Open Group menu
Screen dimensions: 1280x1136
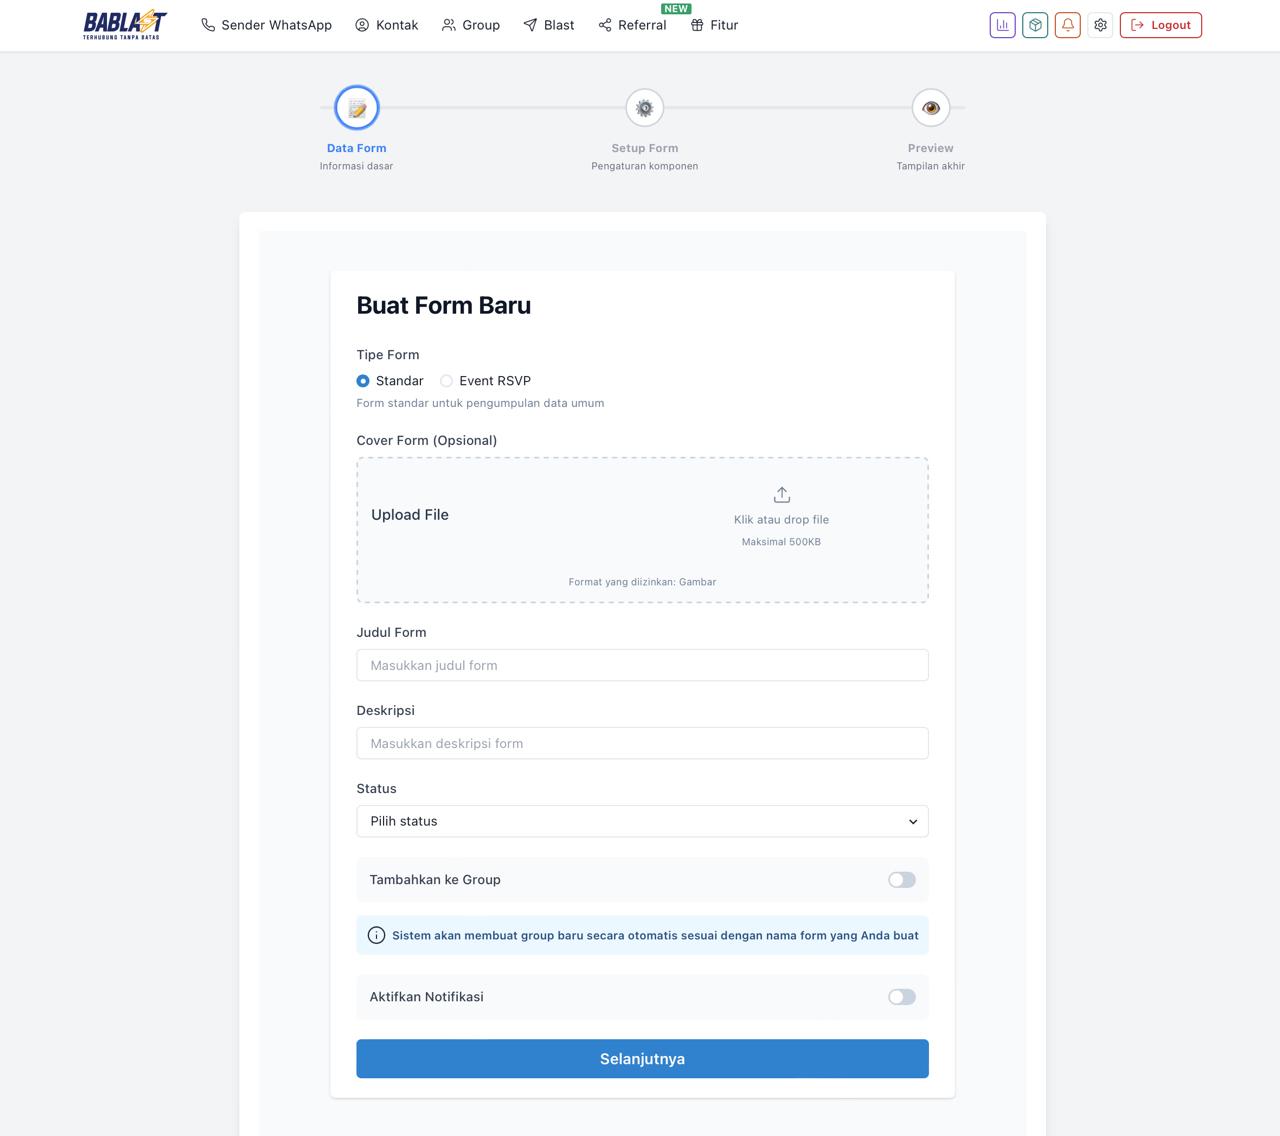click(x=471, y=25)
